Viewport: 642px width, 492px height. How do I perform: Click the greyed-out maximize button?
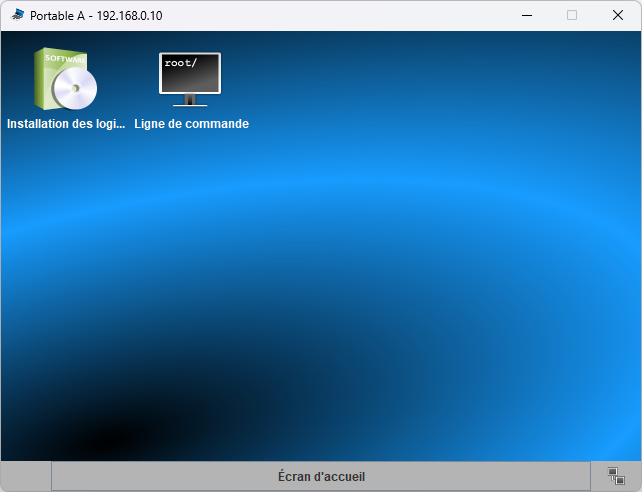tap(572, 15)
